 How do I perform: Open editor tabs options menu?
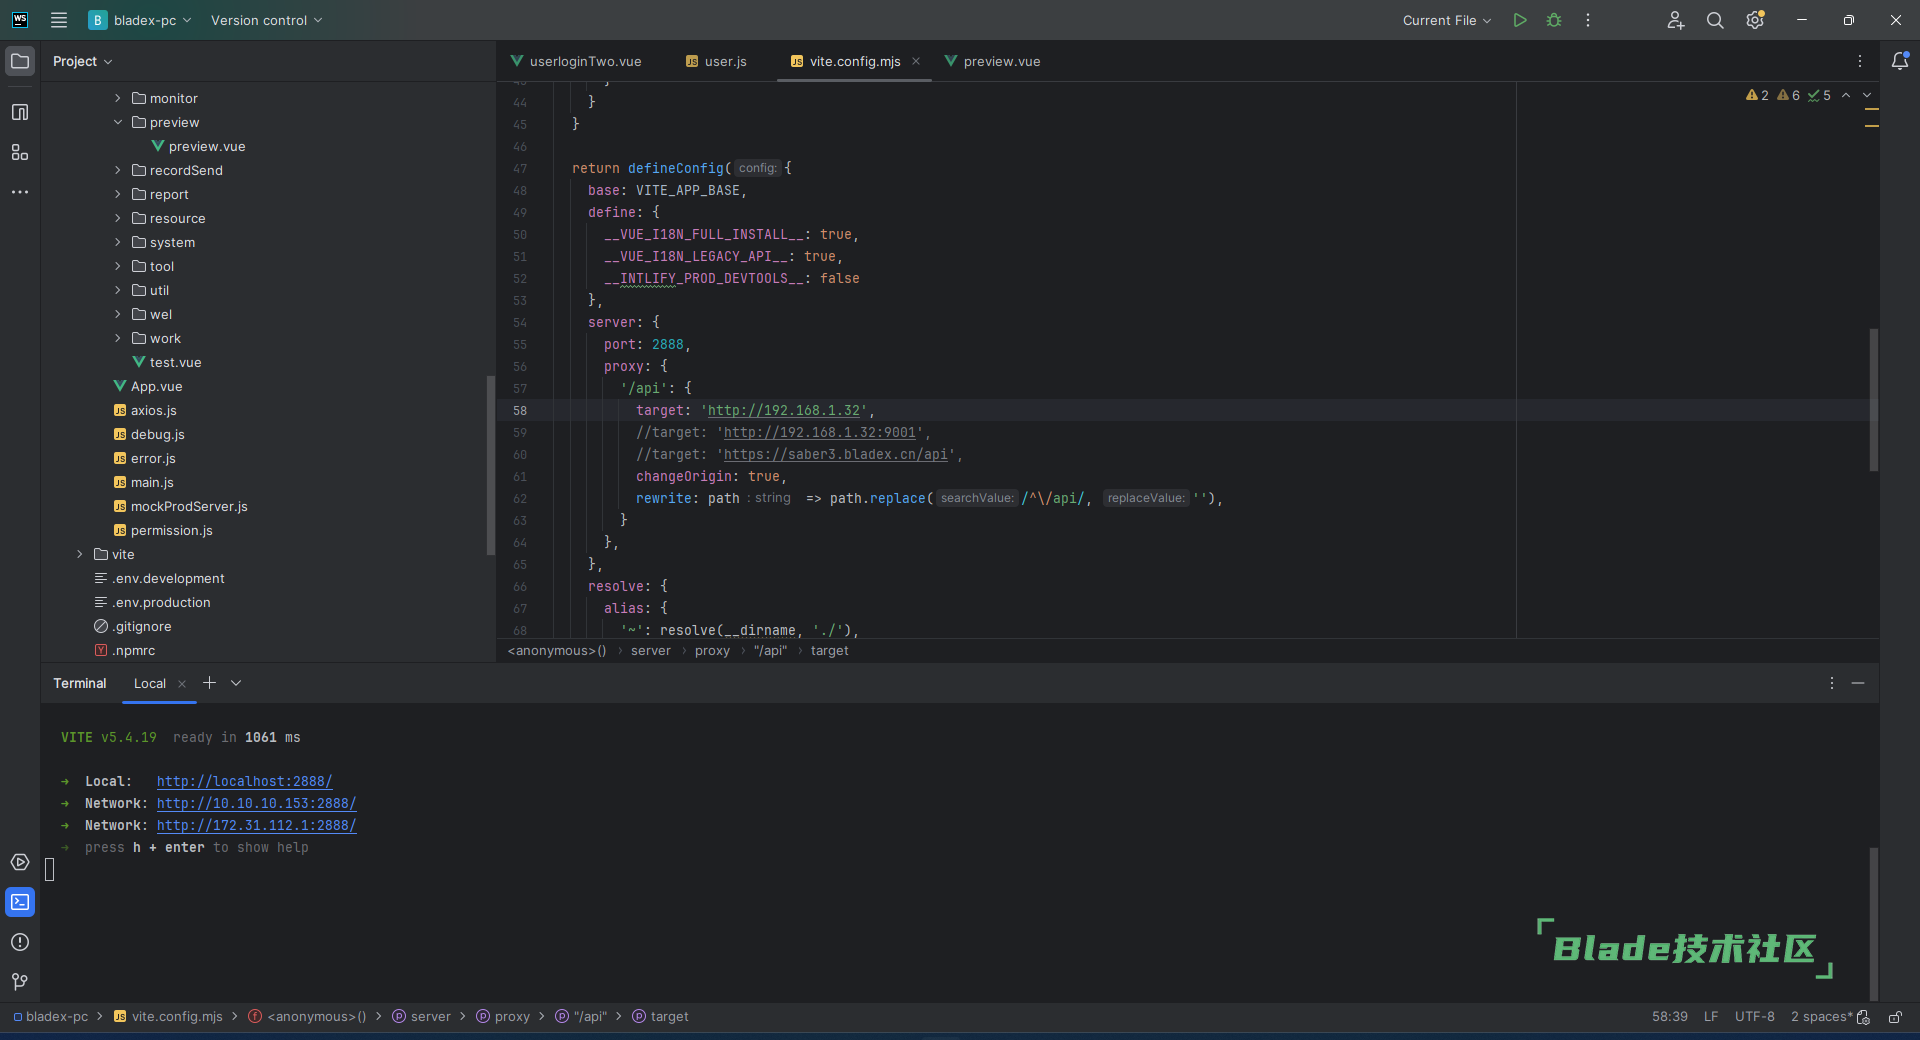[x=1860, y=61]
